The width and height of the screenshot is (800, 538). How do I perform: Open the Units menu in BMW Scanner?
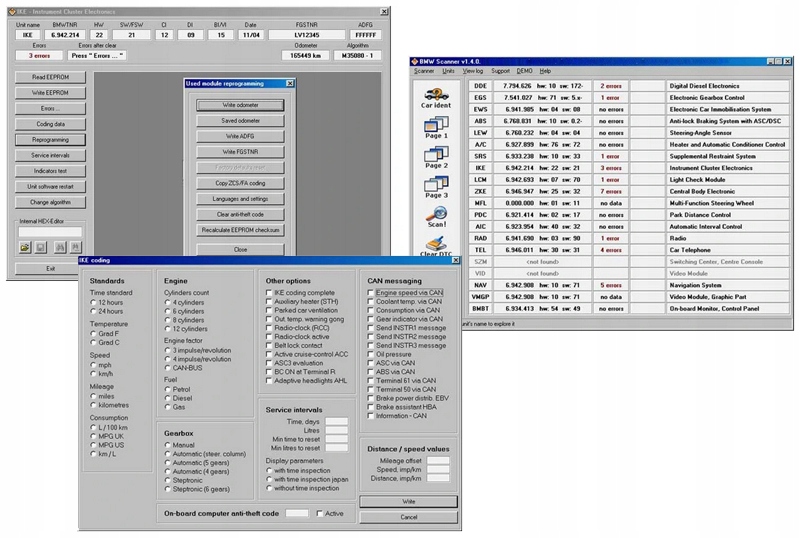click(x=448, y=72)
